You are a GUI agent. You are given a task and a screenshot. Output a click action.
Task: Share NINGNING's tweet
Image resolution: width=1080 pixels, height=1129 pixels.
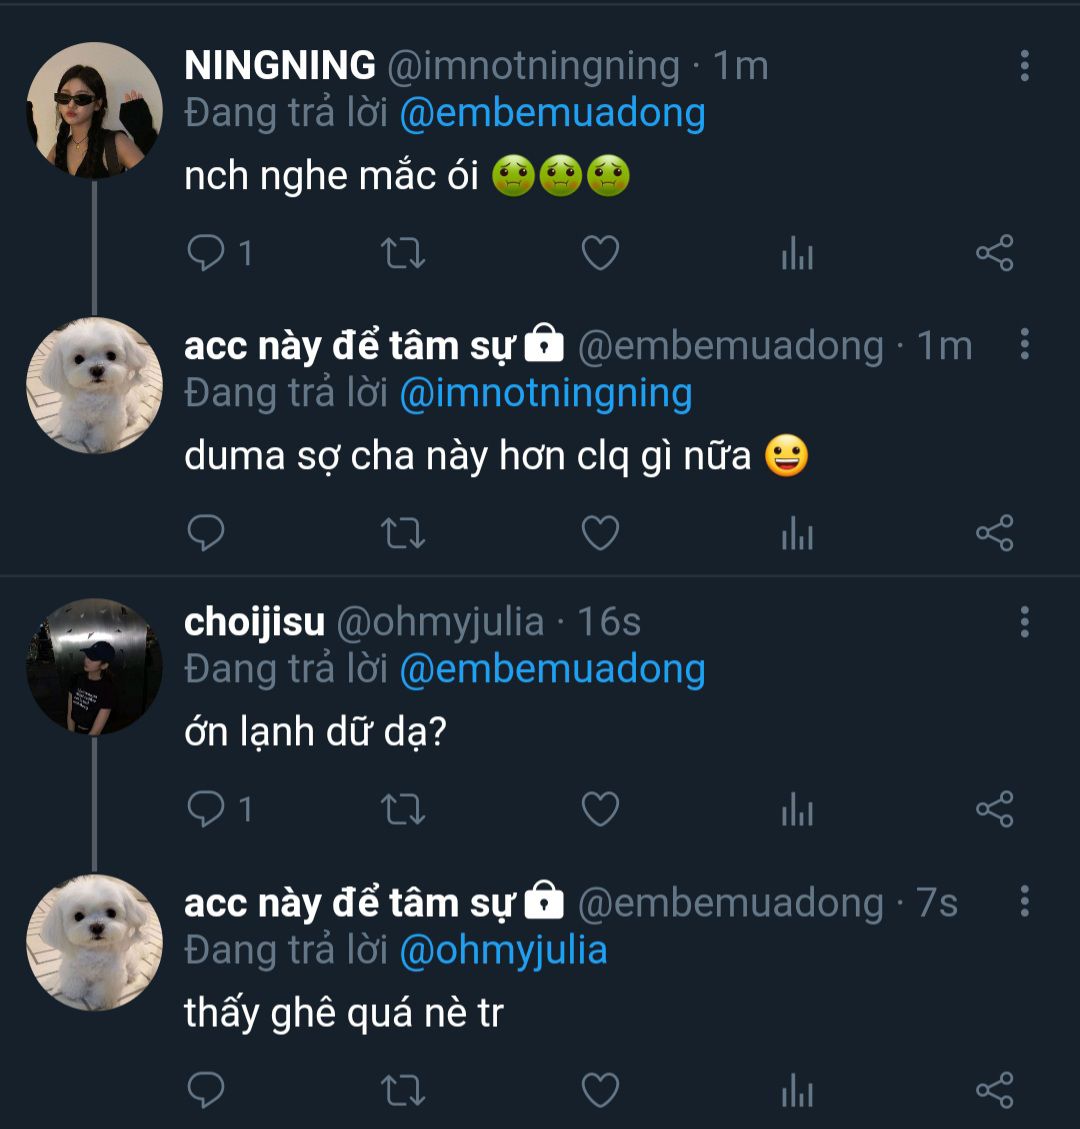click(994, 254)
